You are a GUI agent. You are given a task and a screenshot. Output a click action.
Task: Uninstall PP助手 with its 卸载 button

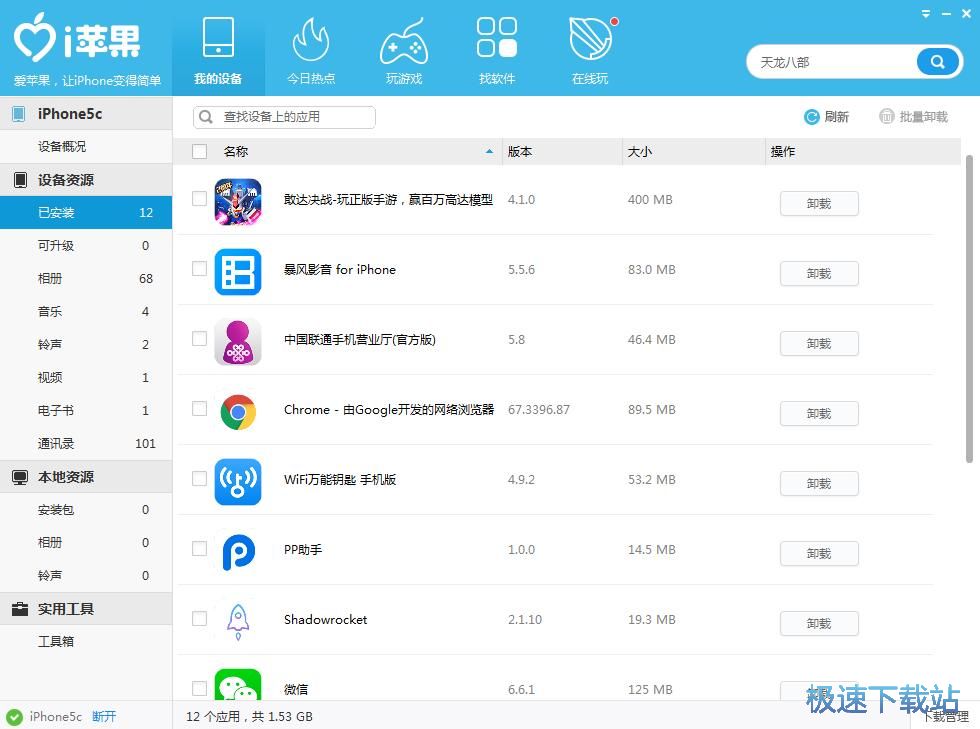pos(819,553)
